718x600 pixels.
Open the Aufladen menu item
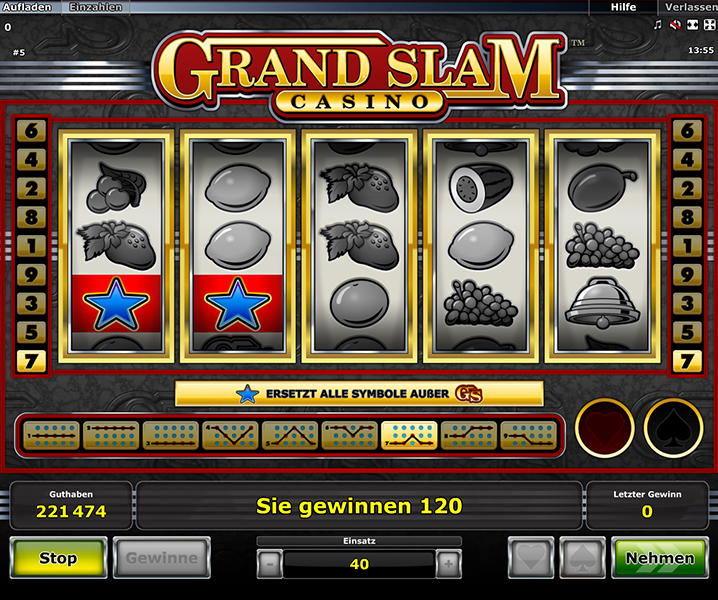[27, 7]
